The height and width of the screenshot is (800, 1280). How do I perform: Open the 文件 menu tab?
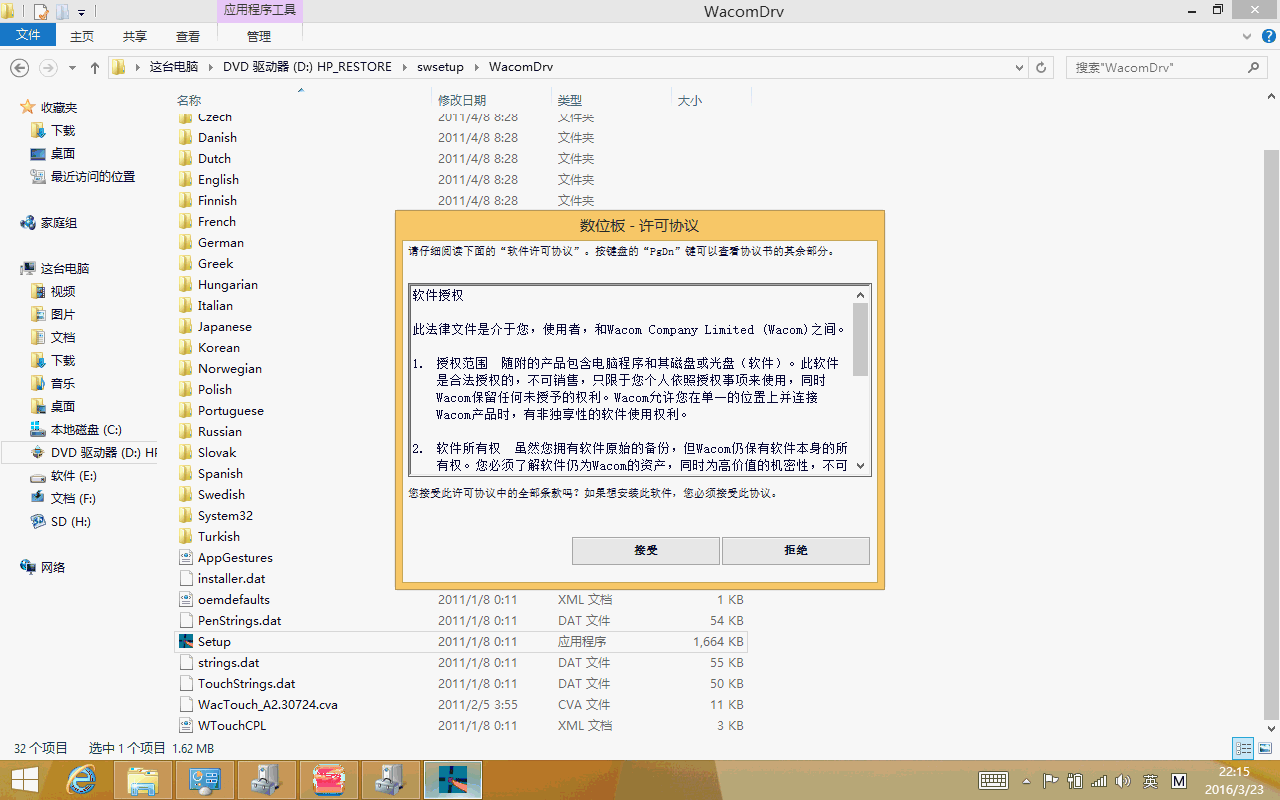click(28, 36)
